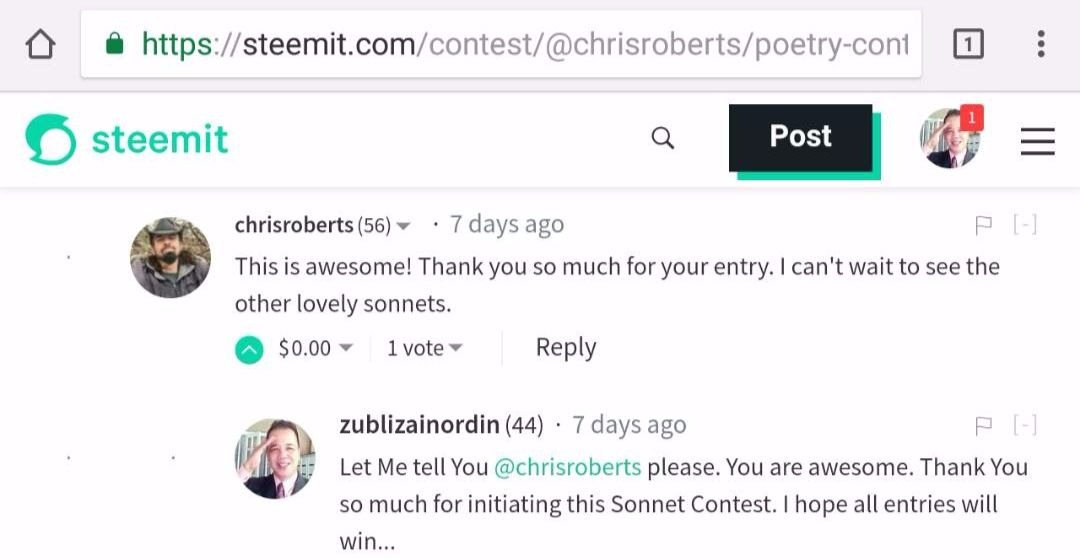Image resolution: width=1080 pixels, height=559 pixels.
Task: Open the hamburger navigation menu
Action: click(x=1038, y=143)
